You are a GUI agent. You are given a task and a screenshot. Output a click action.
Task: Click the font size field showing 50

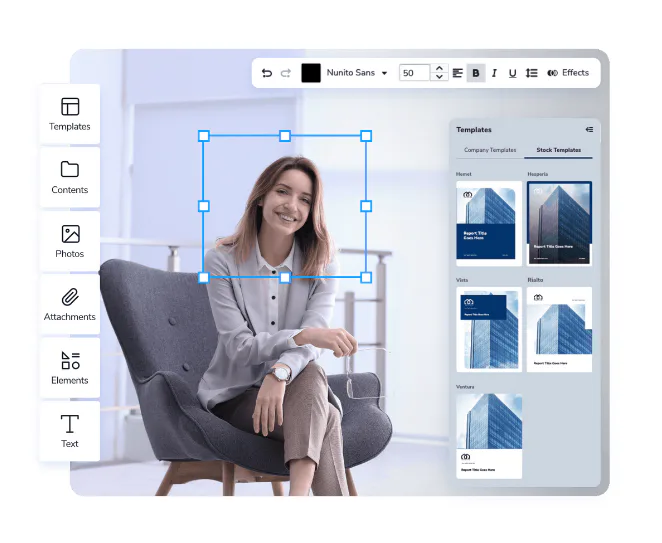[414, 73]
